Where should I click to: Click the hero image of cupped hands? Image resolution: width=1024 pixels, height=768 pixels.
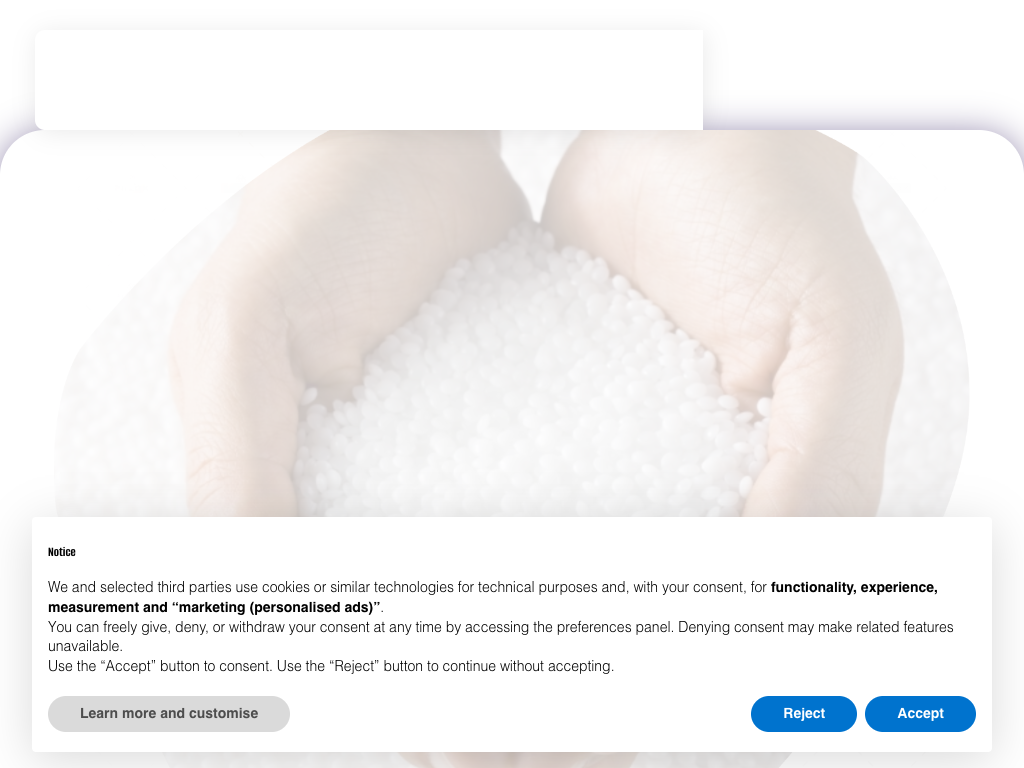512,323
